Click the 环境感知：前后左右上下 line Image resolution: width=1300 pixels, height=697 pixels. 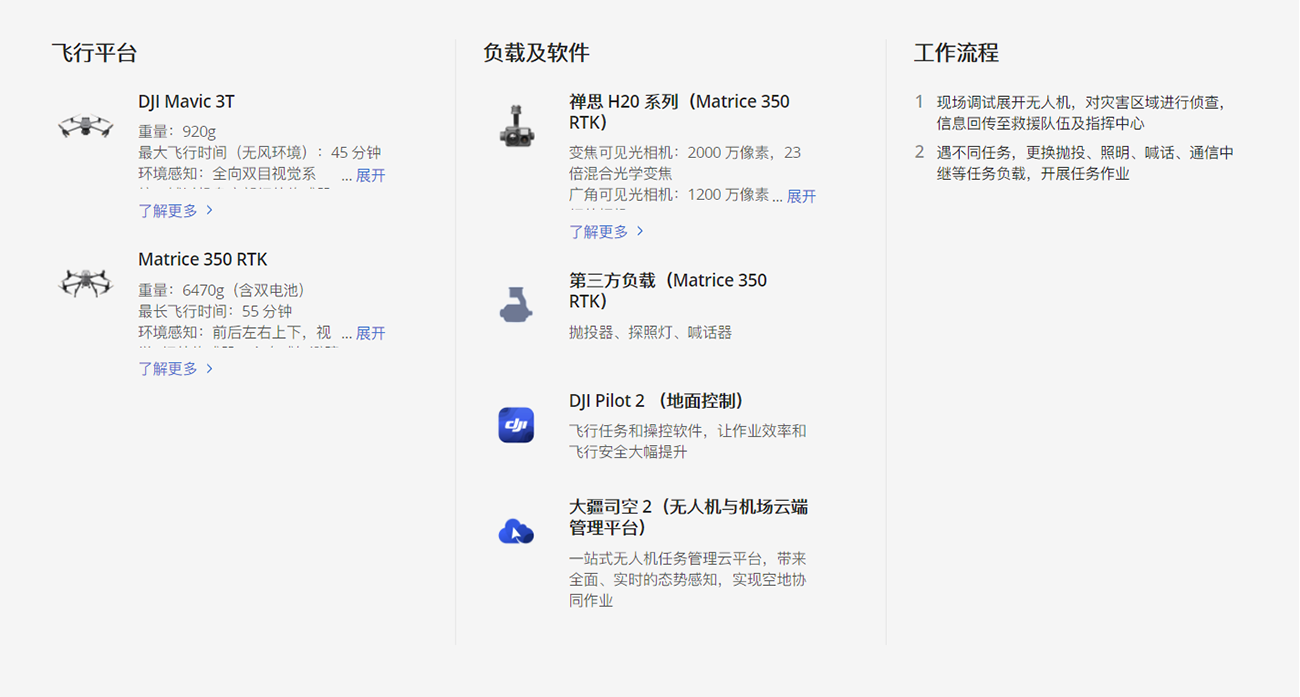(x=235, y=332)
